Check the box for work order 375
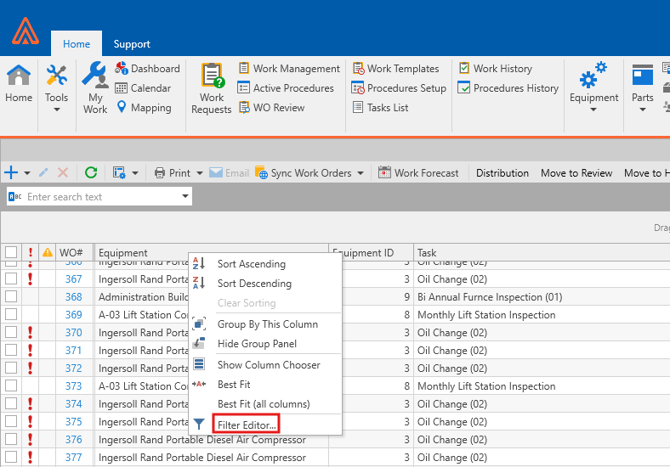 point(11,422)
